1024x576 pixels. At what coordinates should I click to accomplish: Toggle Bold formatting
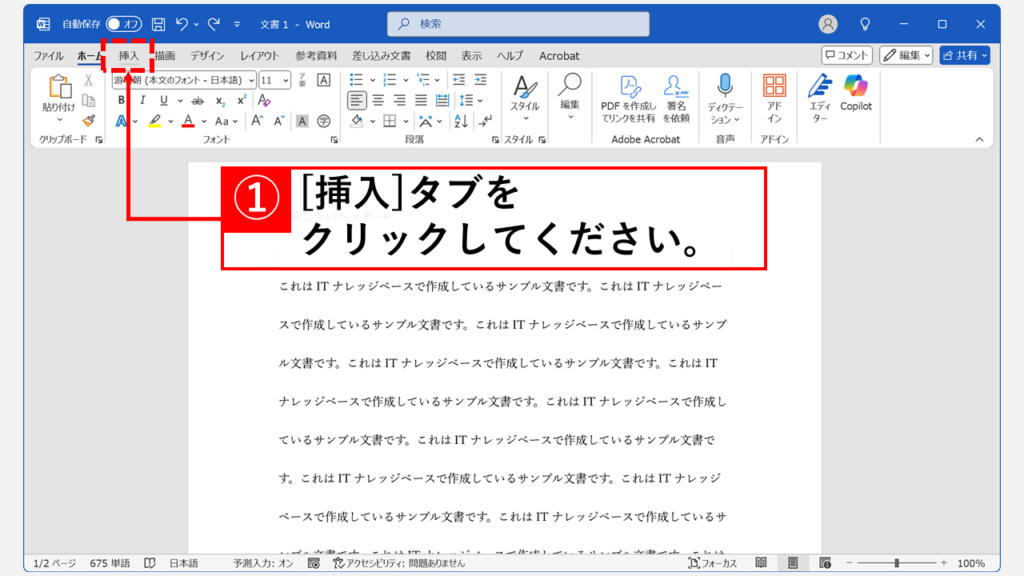coord(121,100)
